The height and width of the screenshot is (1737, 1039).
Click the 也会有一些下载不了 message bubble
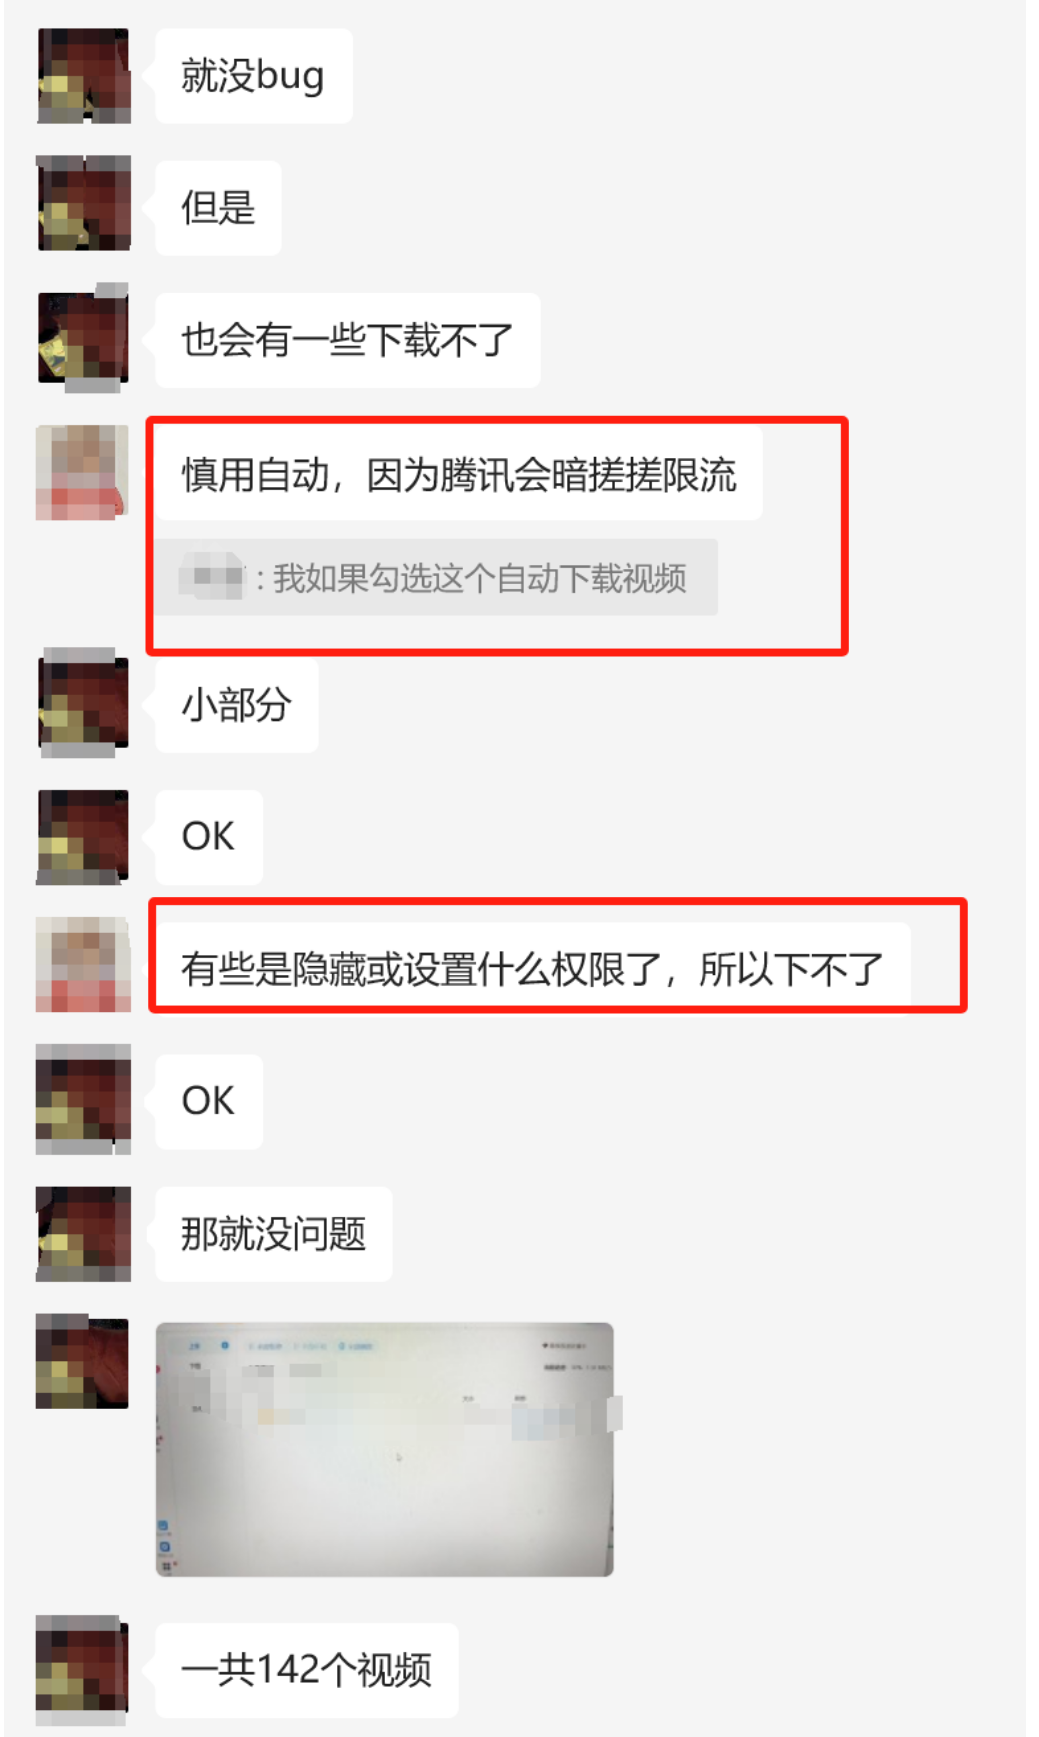(347, 340)
